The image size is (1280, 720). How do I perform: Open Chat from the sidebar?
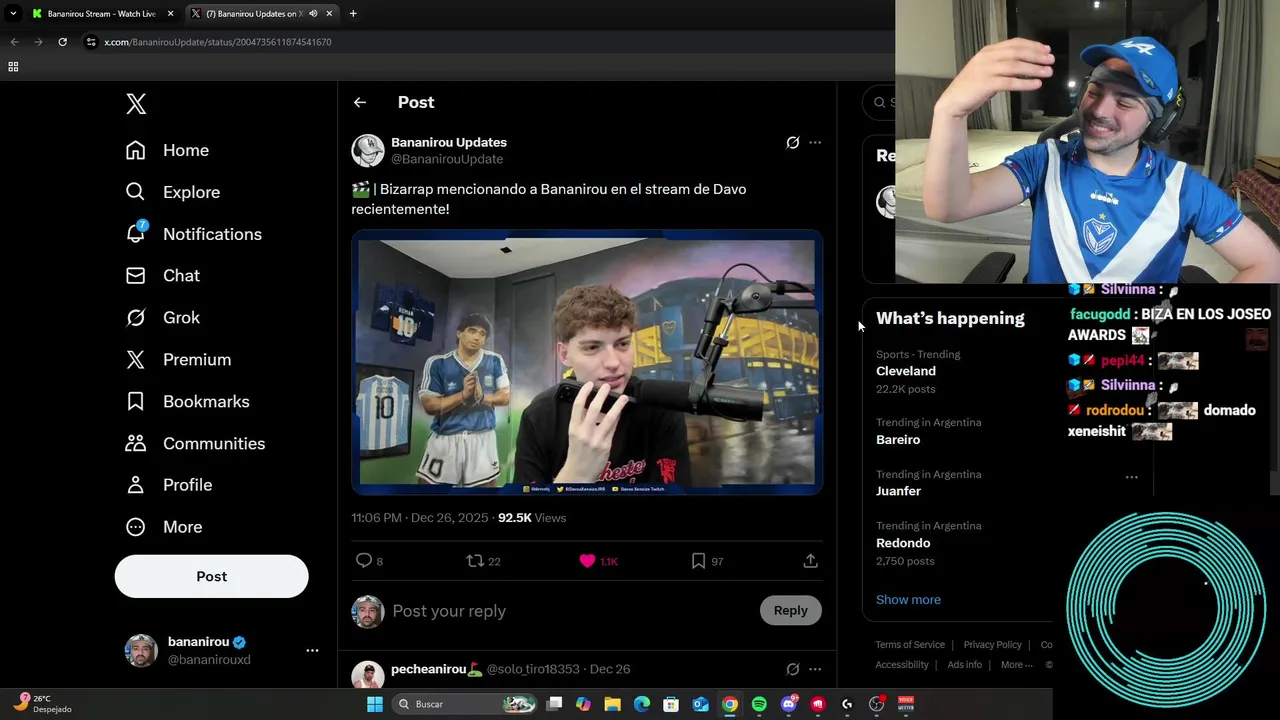point(162,276)
